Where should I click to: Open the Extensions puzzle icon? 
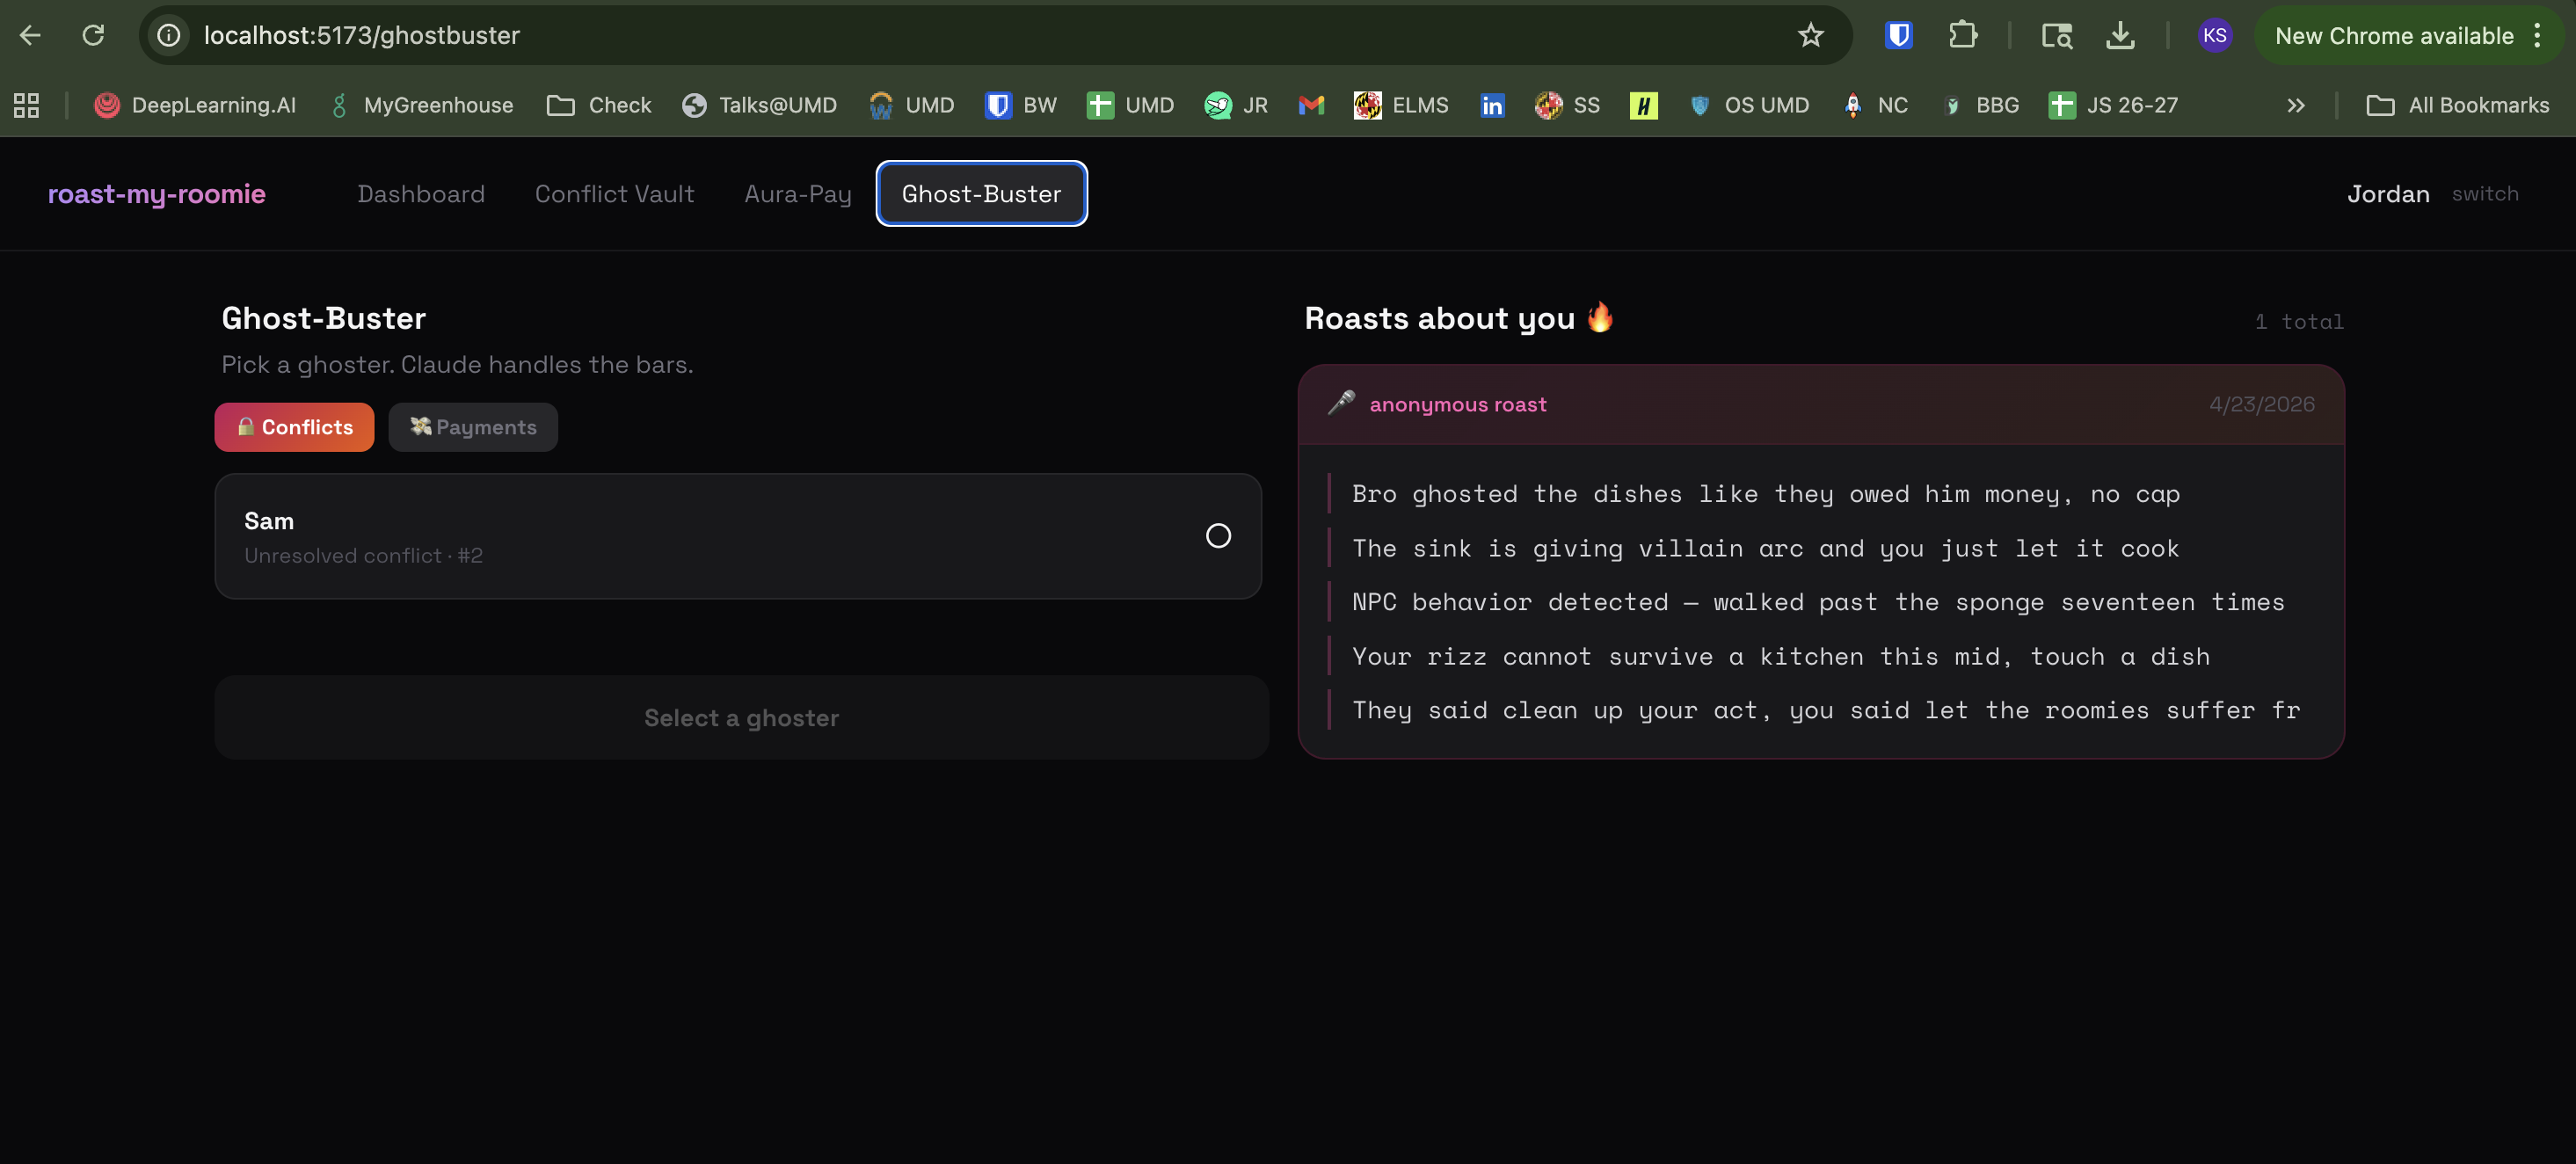1962,36
